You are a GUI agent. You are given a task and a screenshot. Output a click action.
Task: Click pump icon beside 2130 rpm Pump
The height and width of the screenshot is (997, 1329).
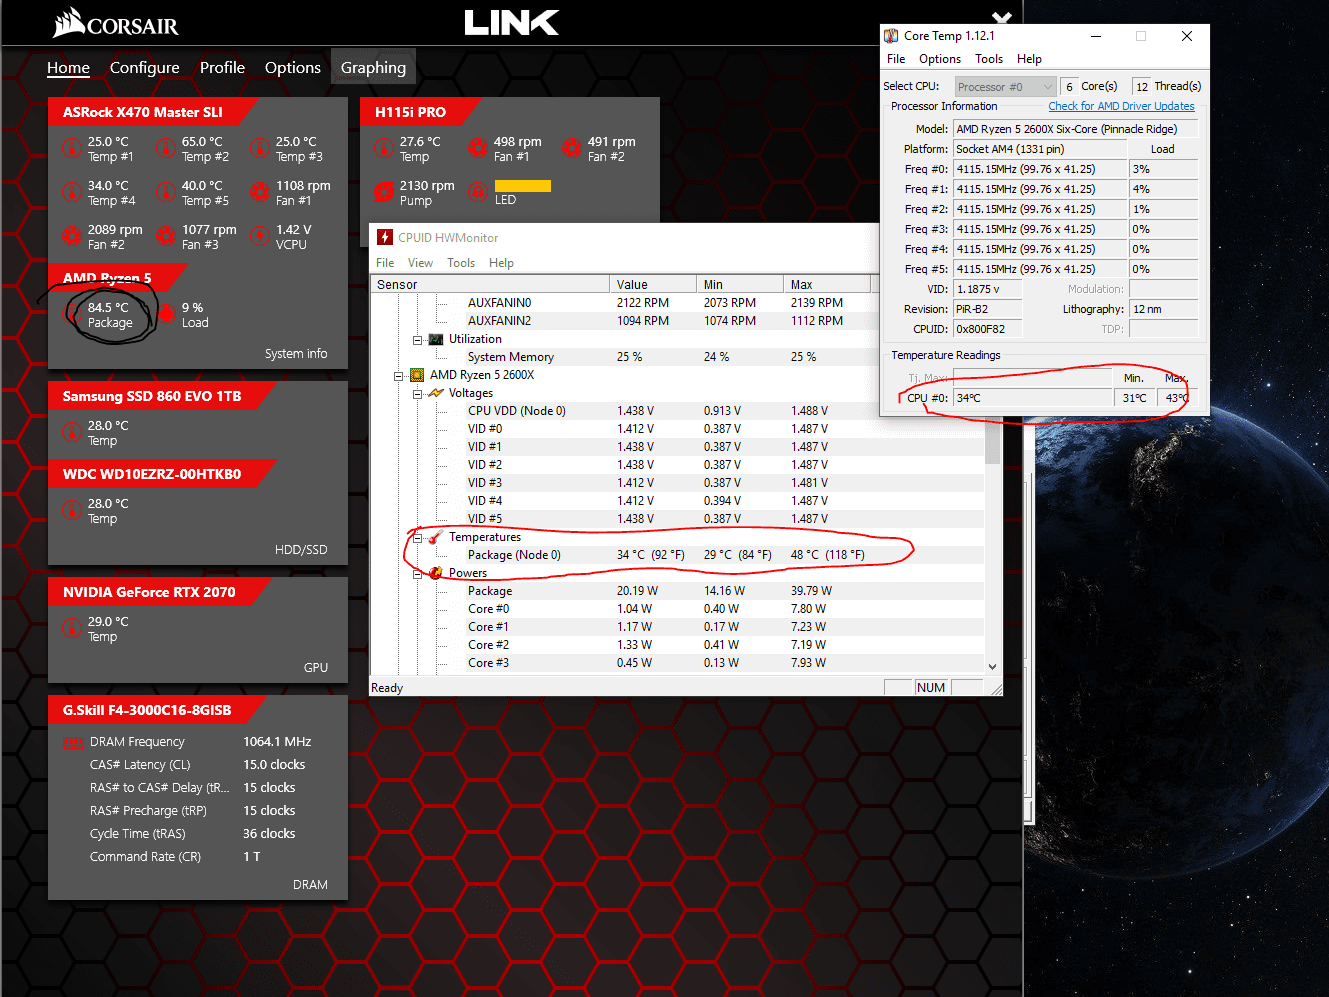[x=384, y=192]
